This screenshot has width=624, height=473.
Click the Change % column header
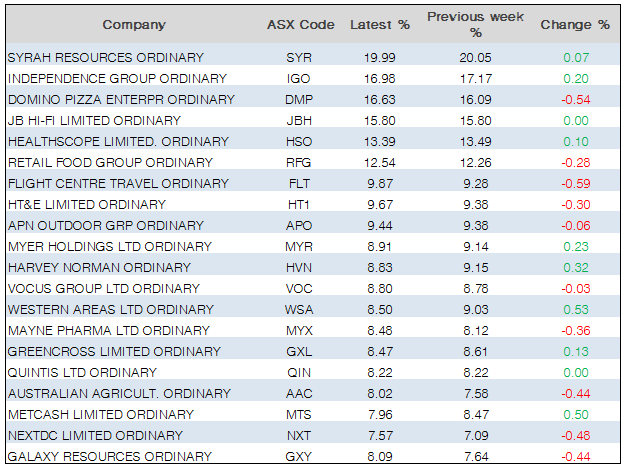[x=575, y=25]
